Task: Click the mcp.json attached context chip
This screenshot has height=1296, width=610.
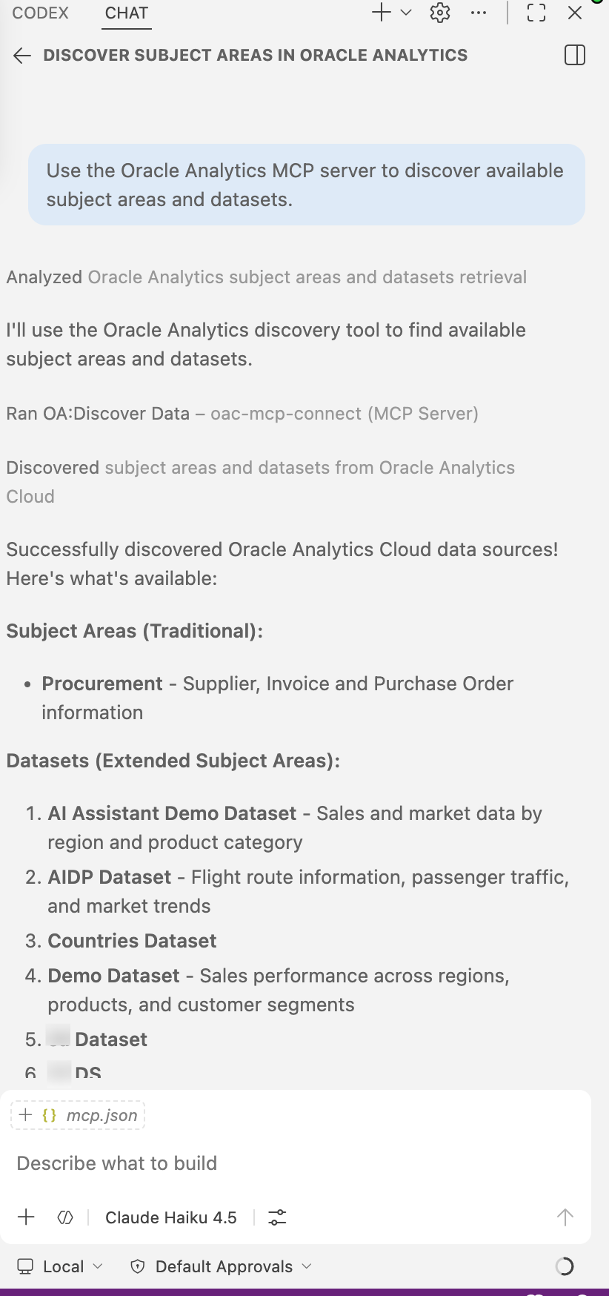Action: point(79,1115)
